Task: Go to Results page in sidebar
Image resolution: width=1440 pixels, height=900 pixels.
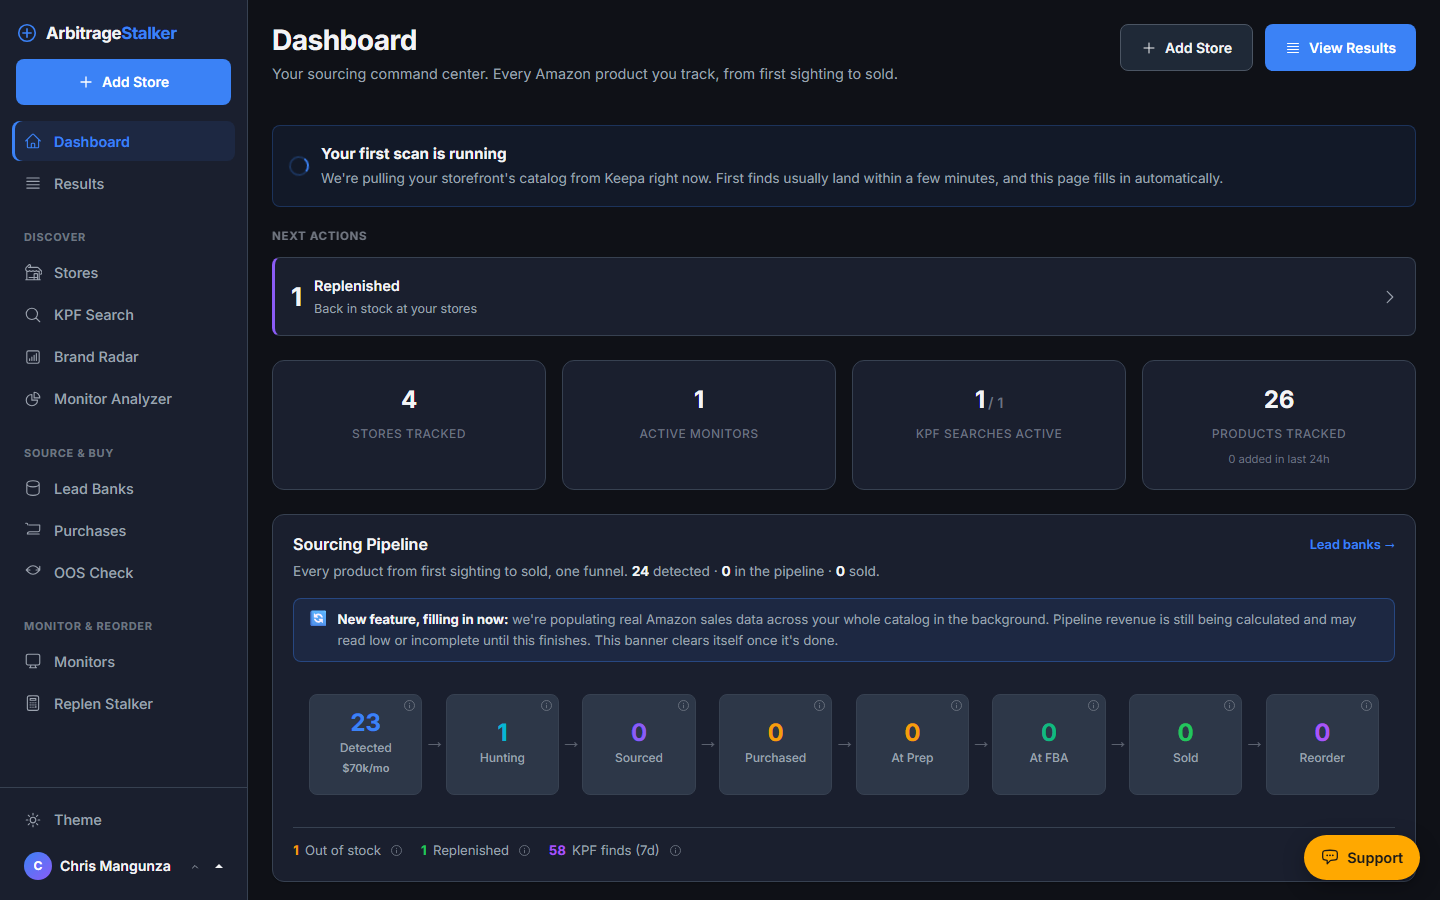Action: click(124, 184)
